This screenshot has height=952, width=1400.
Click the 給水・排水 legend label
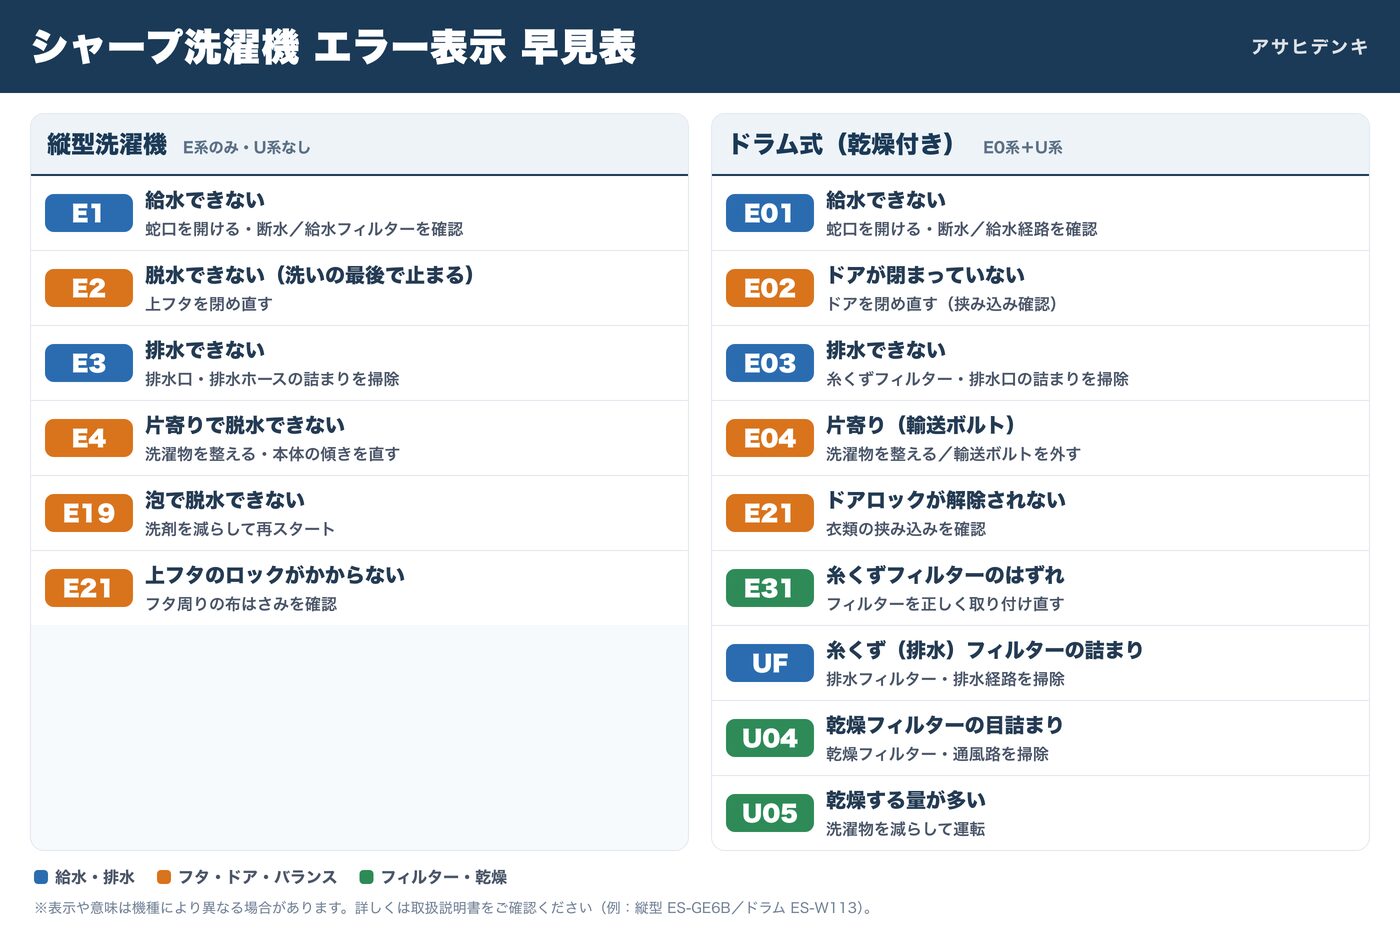(95, 877)
